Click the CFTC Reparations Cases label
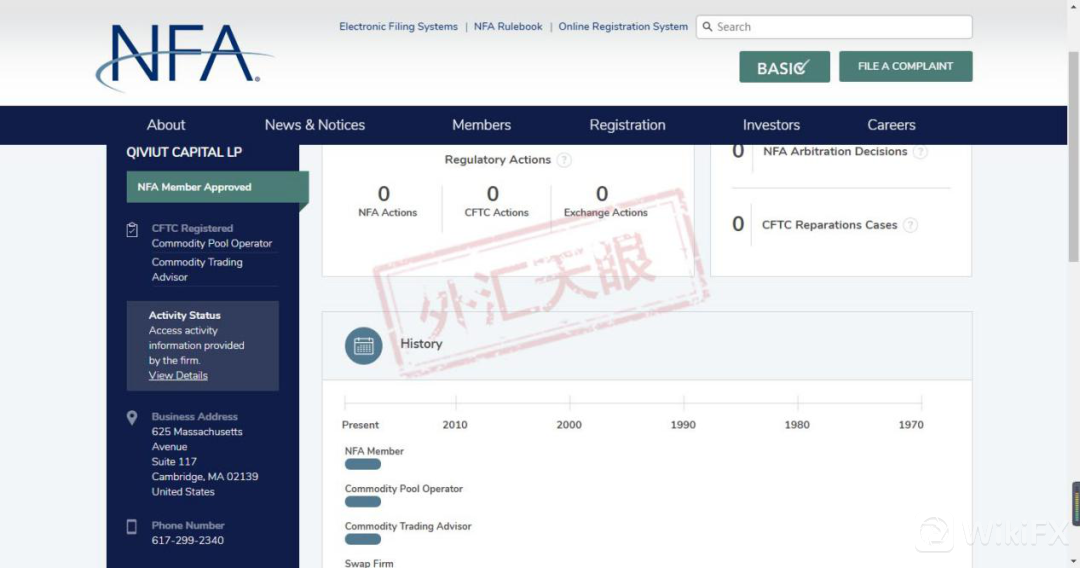The width and height of the screenshot is (1080, 568). [x=829, y=225]
